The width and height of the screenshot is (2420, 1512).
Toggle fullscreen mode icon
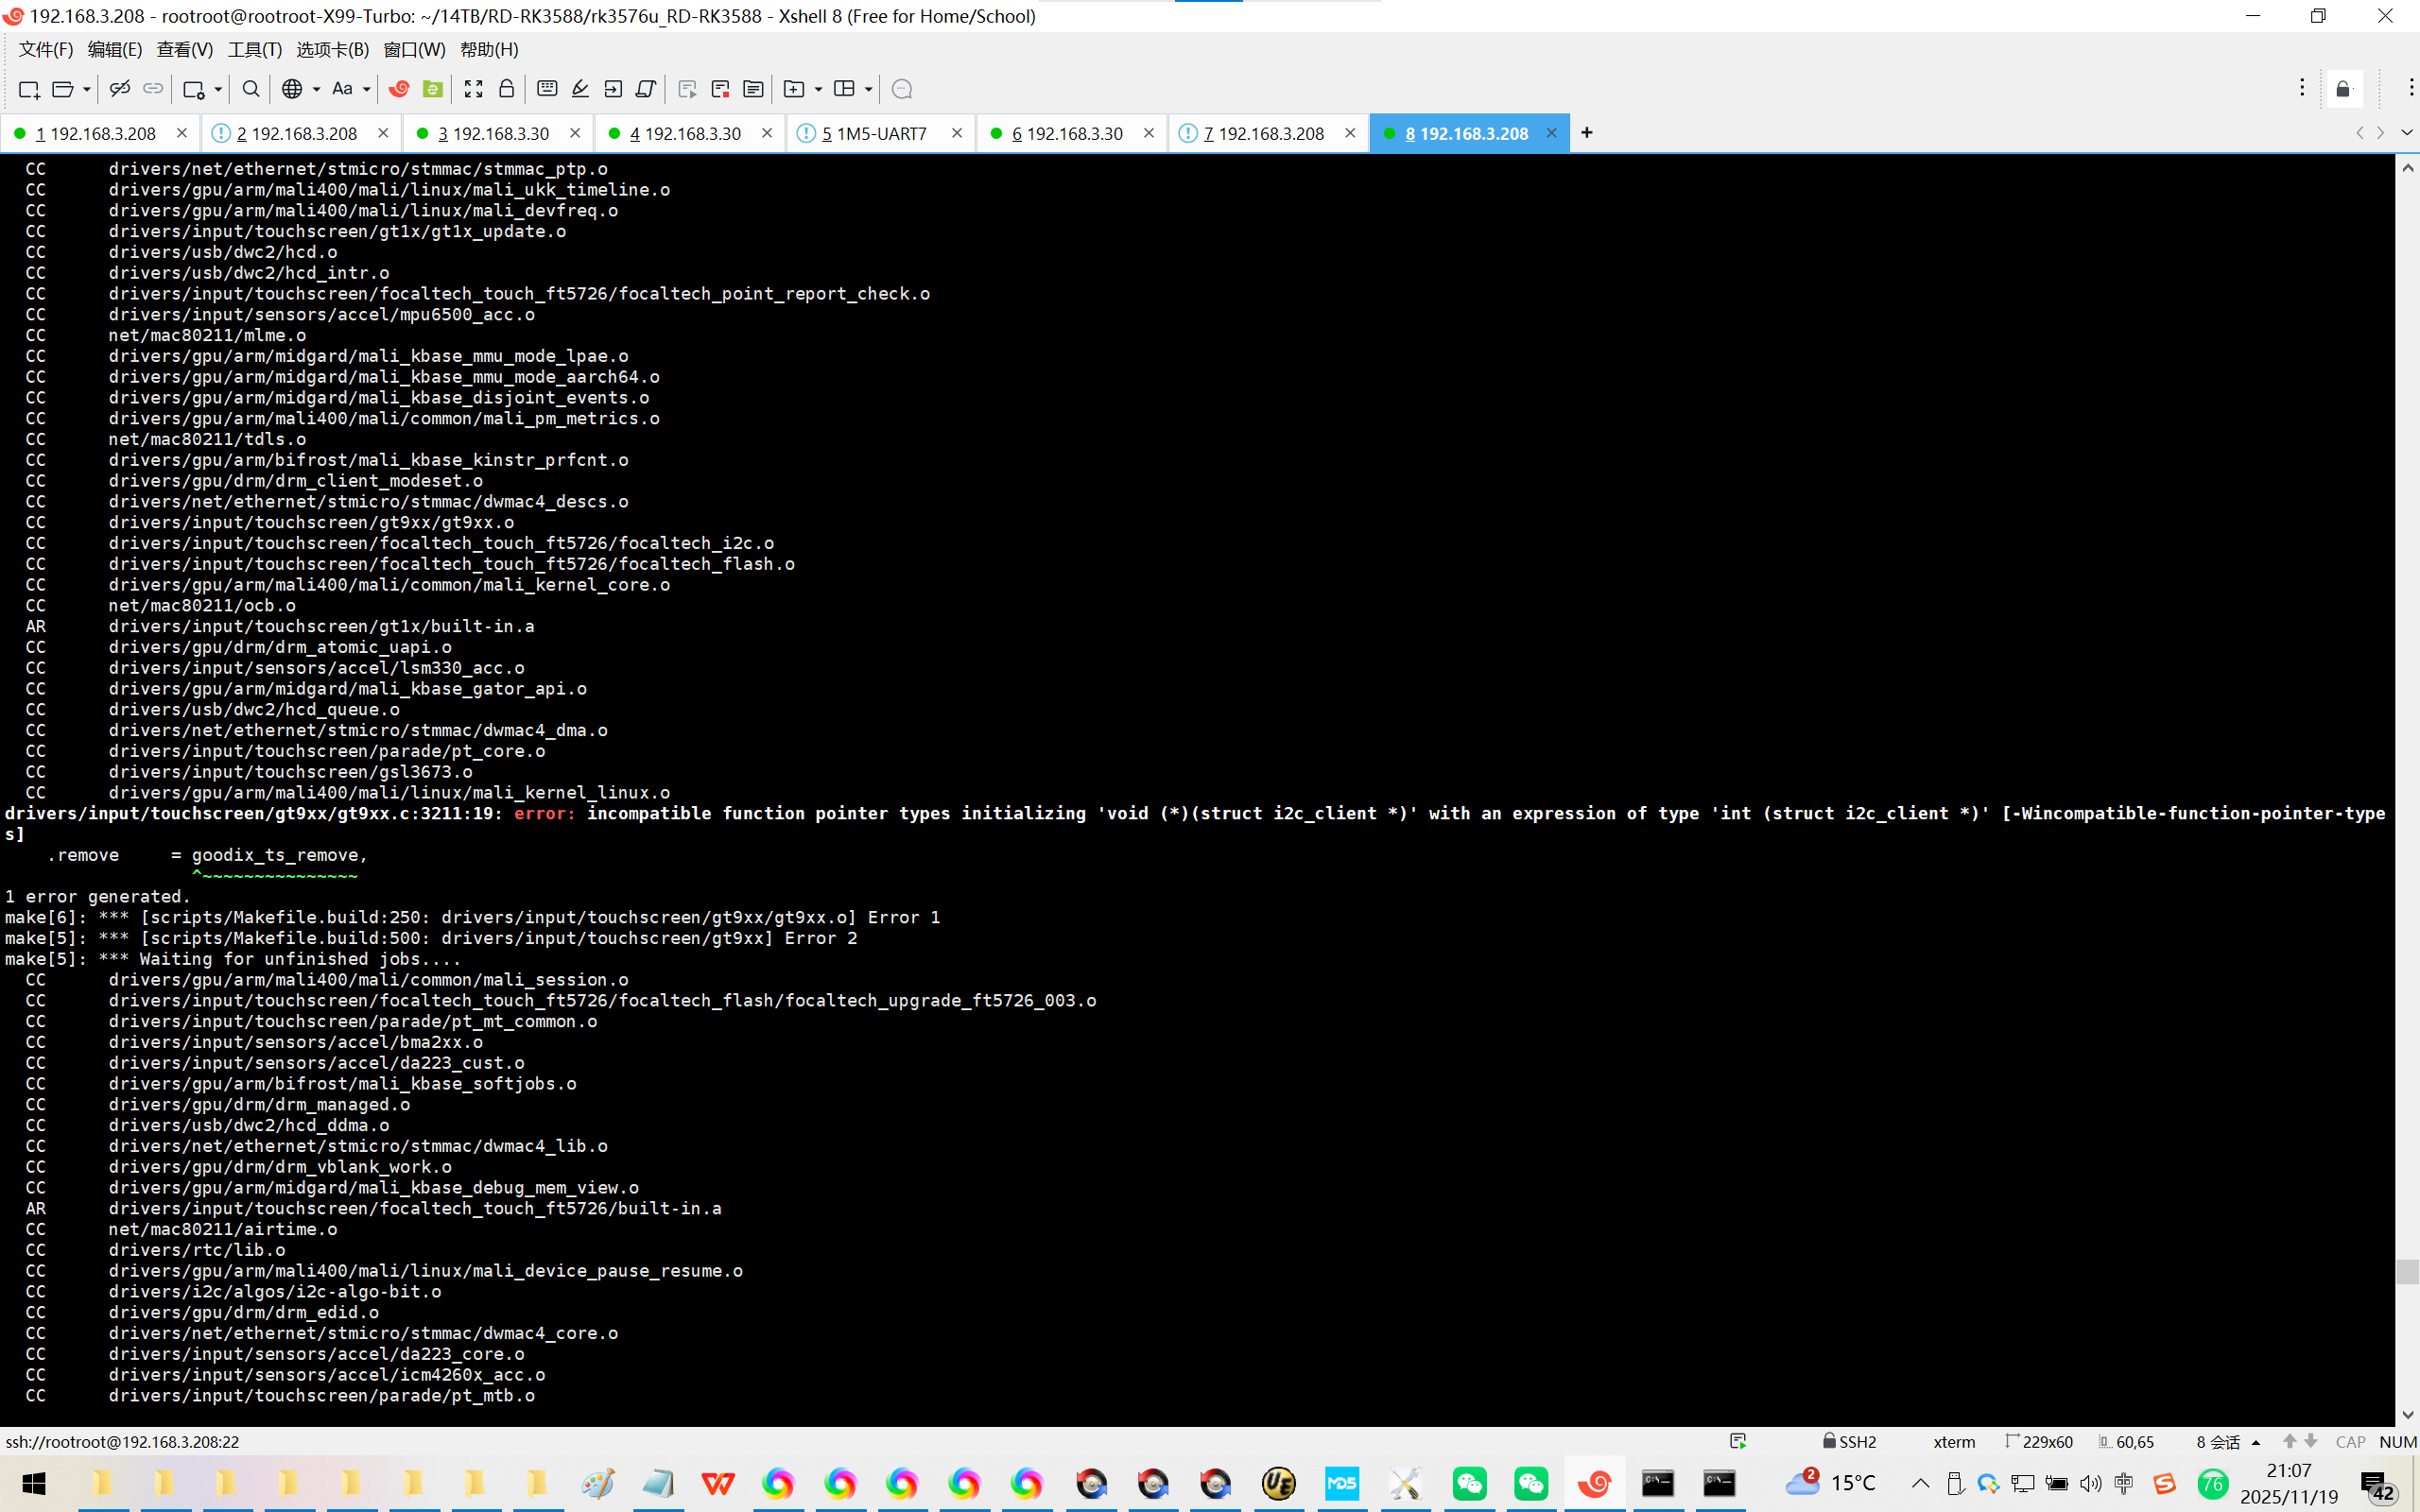(x=474, y=89)
